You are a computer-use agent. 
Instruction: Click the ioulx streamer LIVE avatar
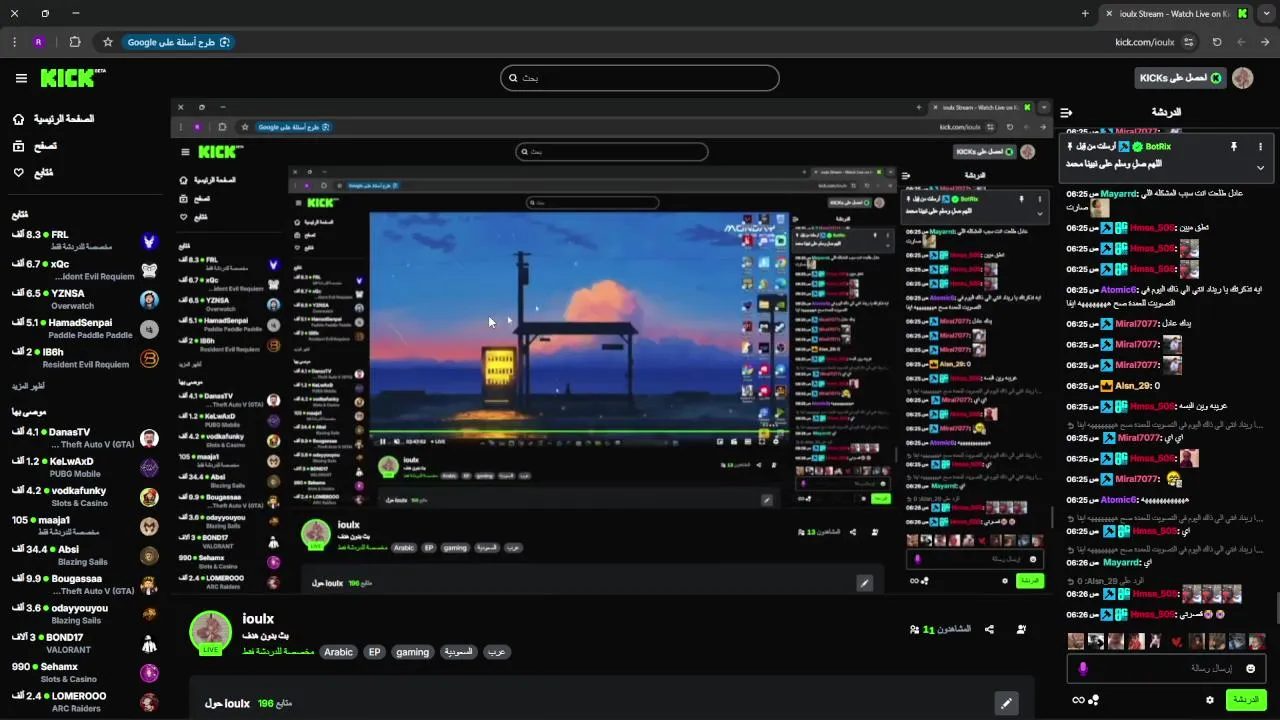tap(211, 633)
